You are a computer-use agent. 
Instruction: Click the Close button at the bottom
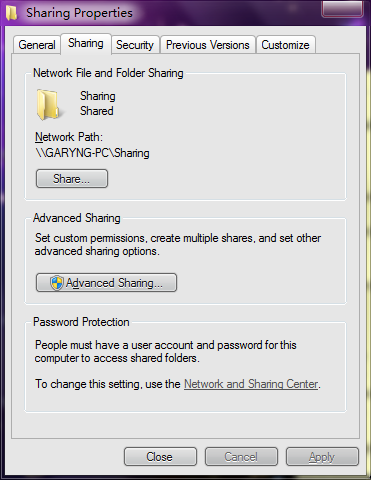pos(160,457)
